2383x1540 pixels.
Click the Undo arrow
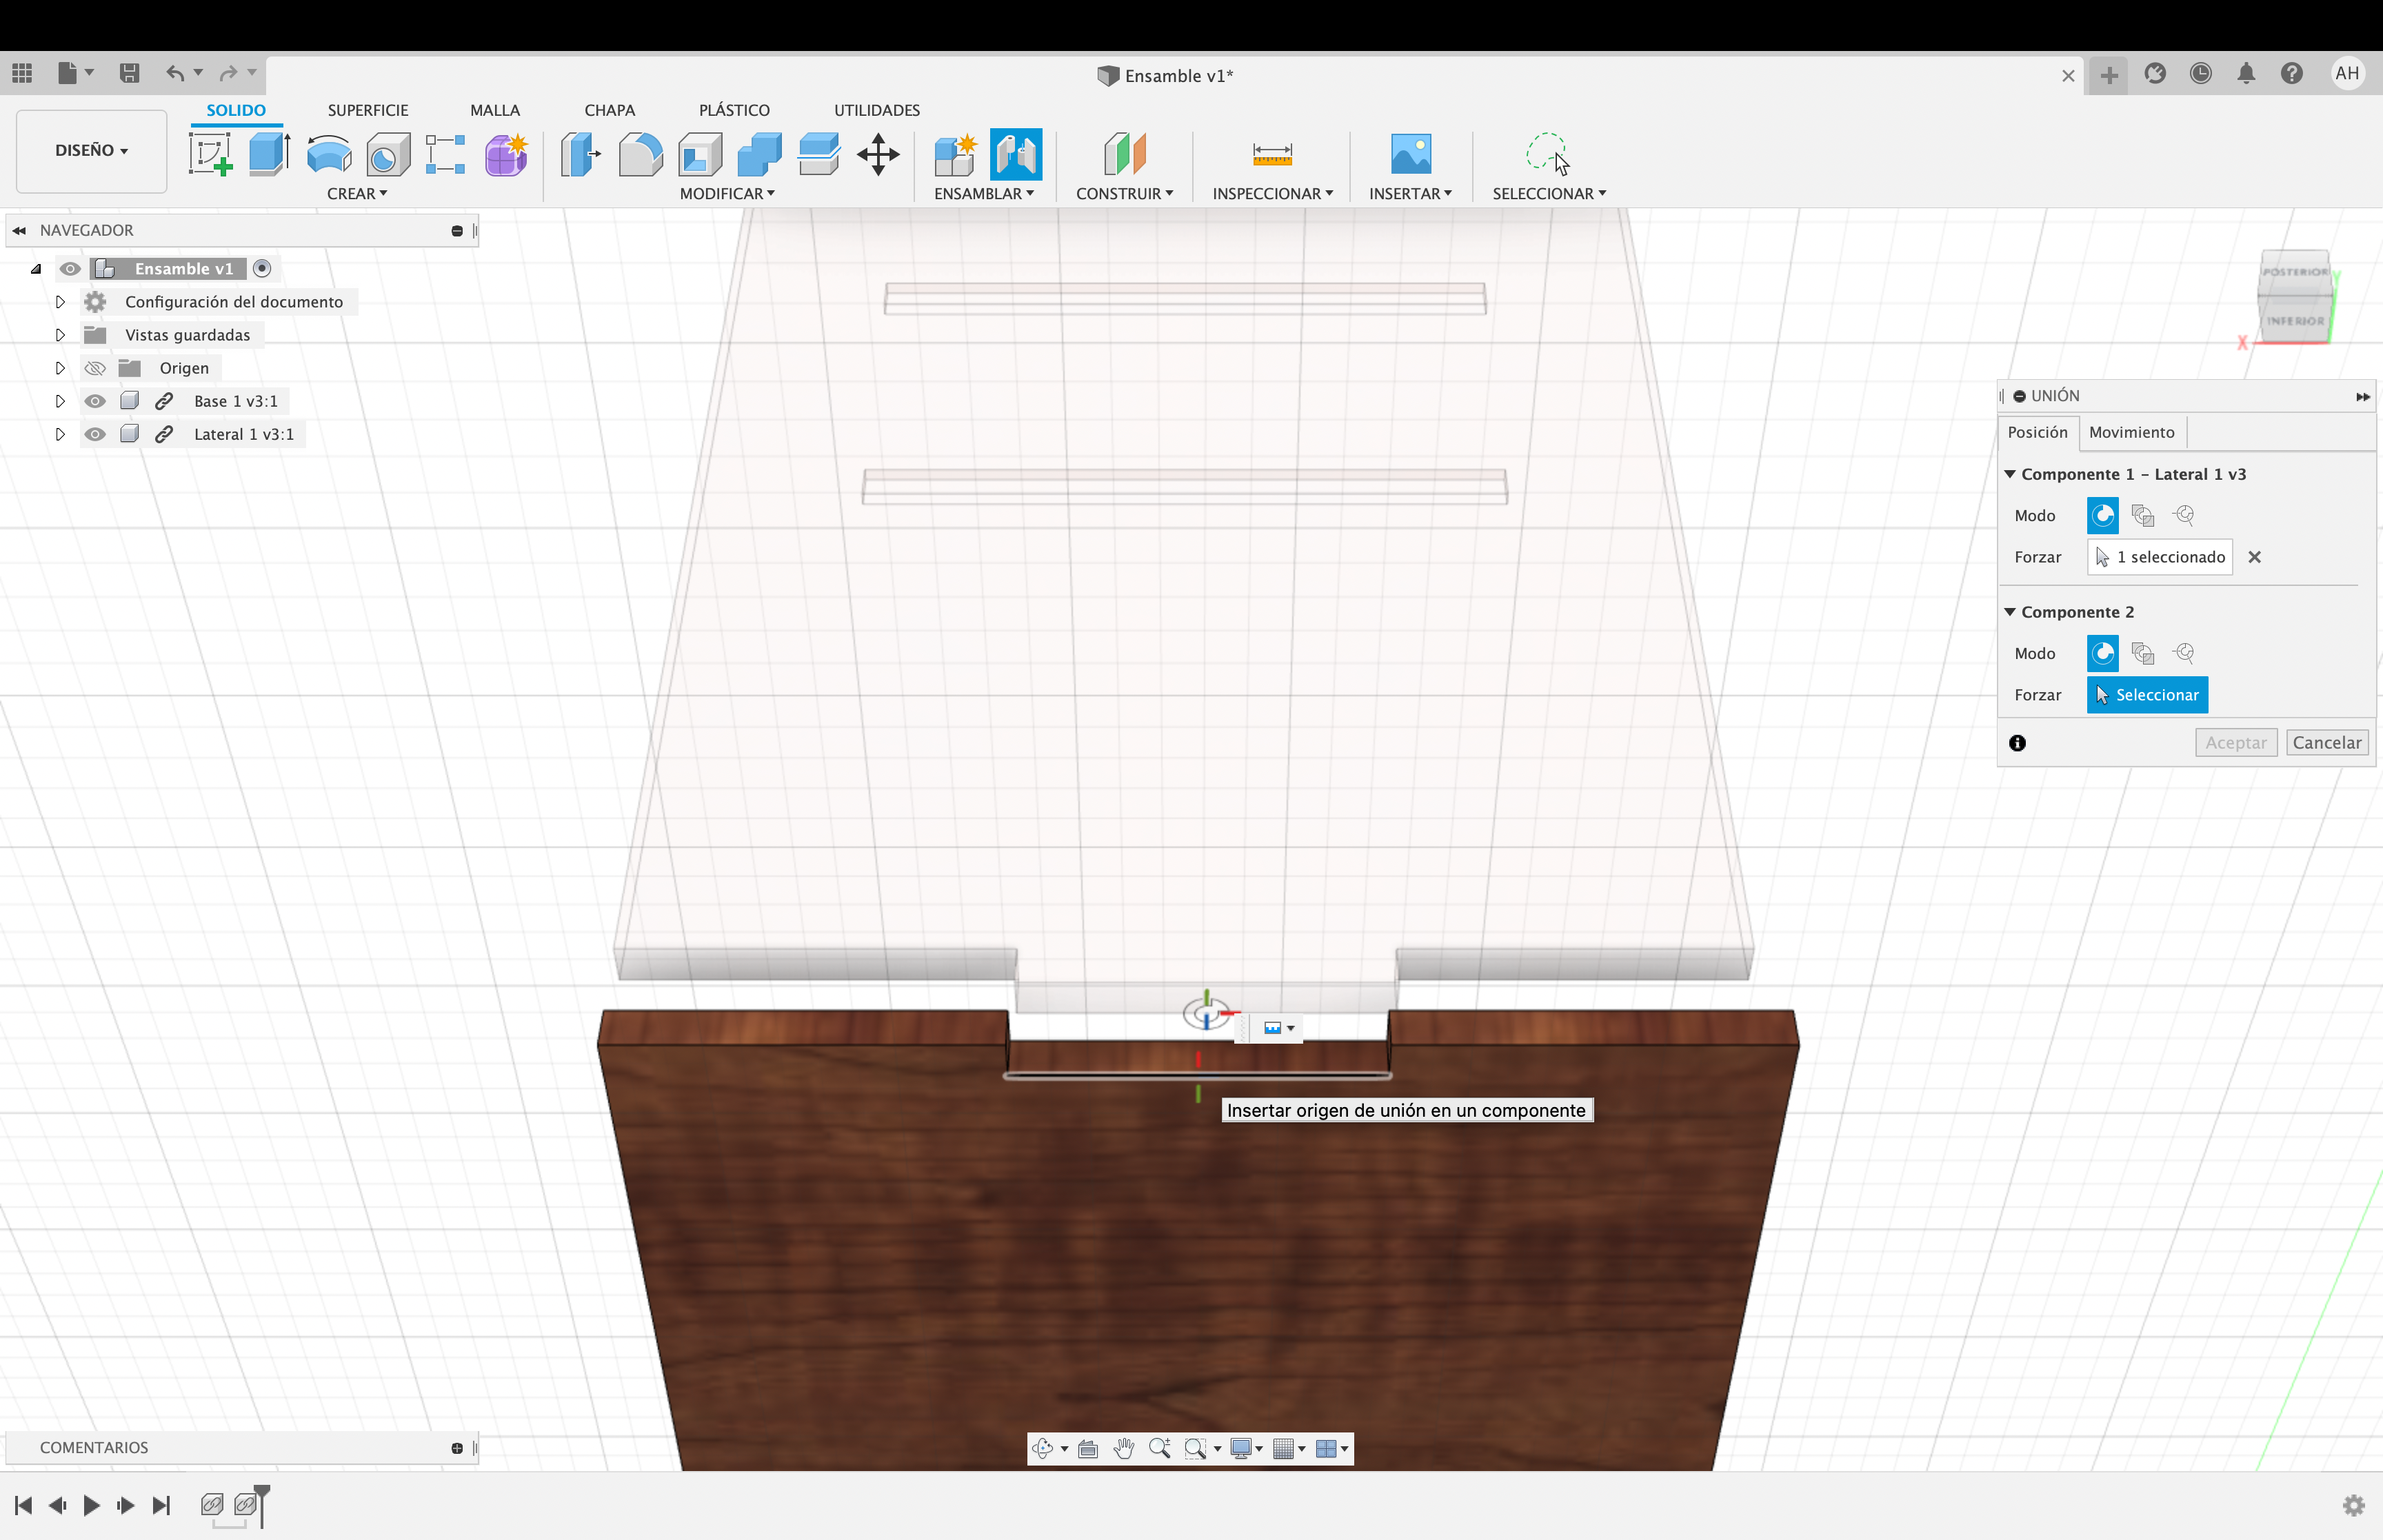pos(175,73)
